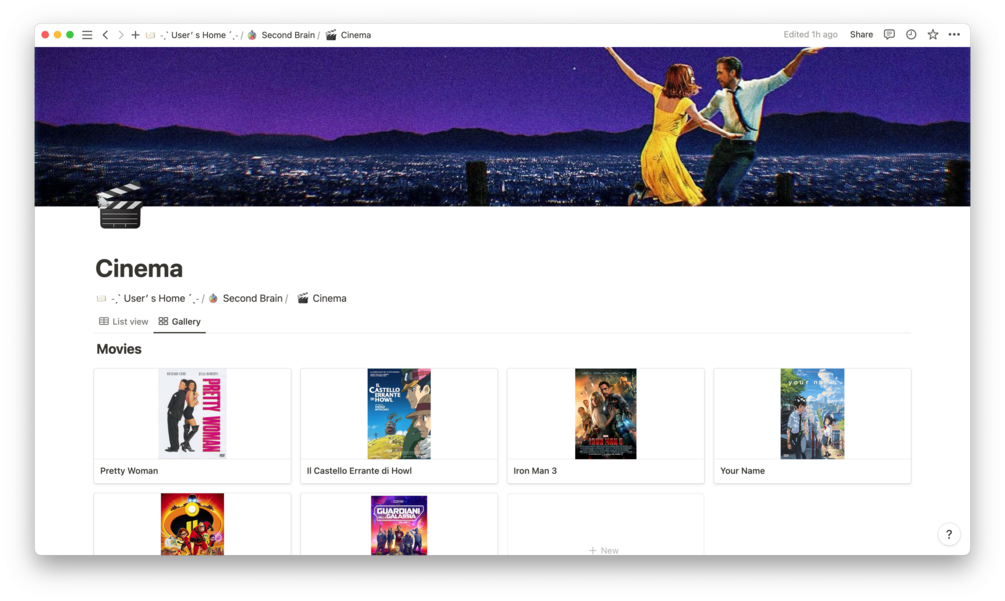
Task: Switch to the List view tab
Action: point(123,322)
